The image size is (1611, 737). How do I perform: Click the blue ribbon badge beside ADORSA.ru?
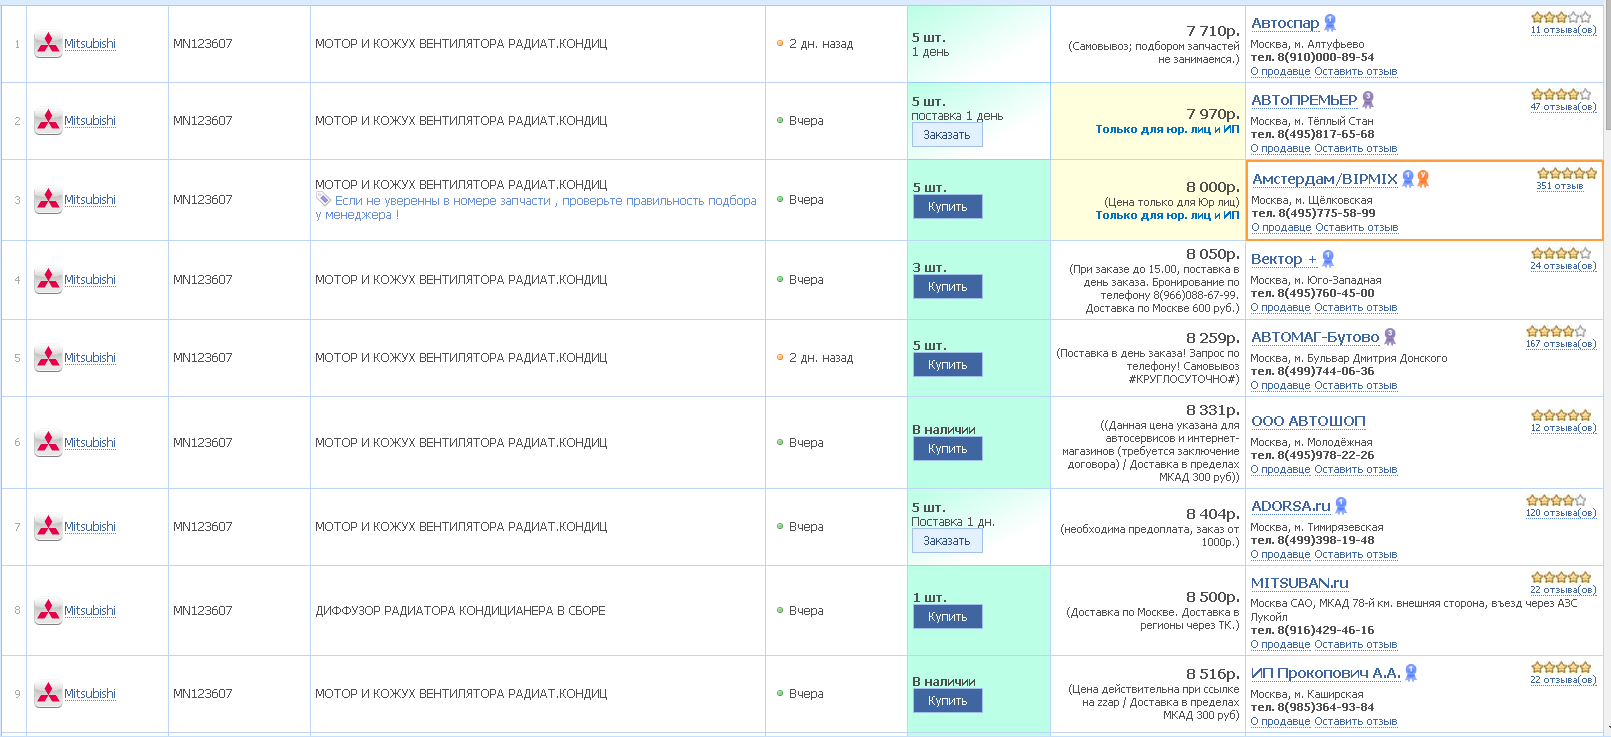(x=1341, y=506)
